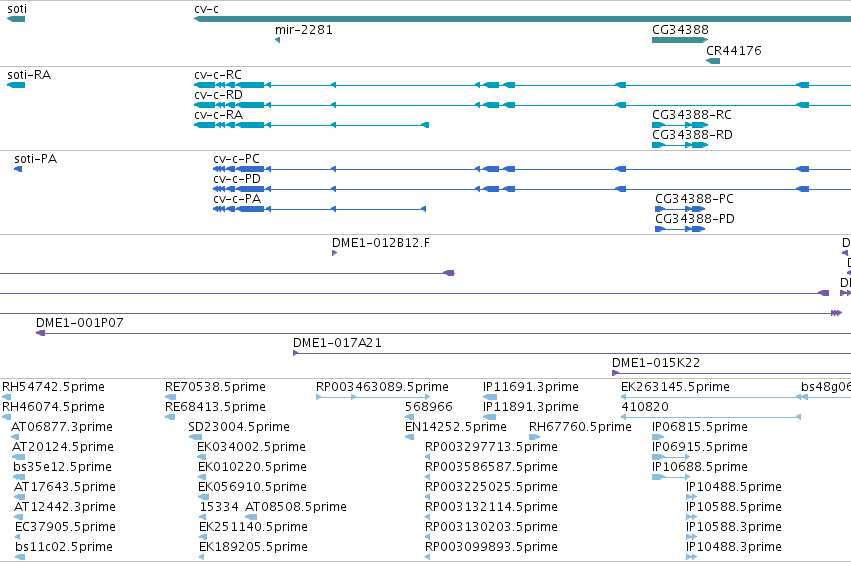Select the bs11c02.5prime EST label

[64, 548]
